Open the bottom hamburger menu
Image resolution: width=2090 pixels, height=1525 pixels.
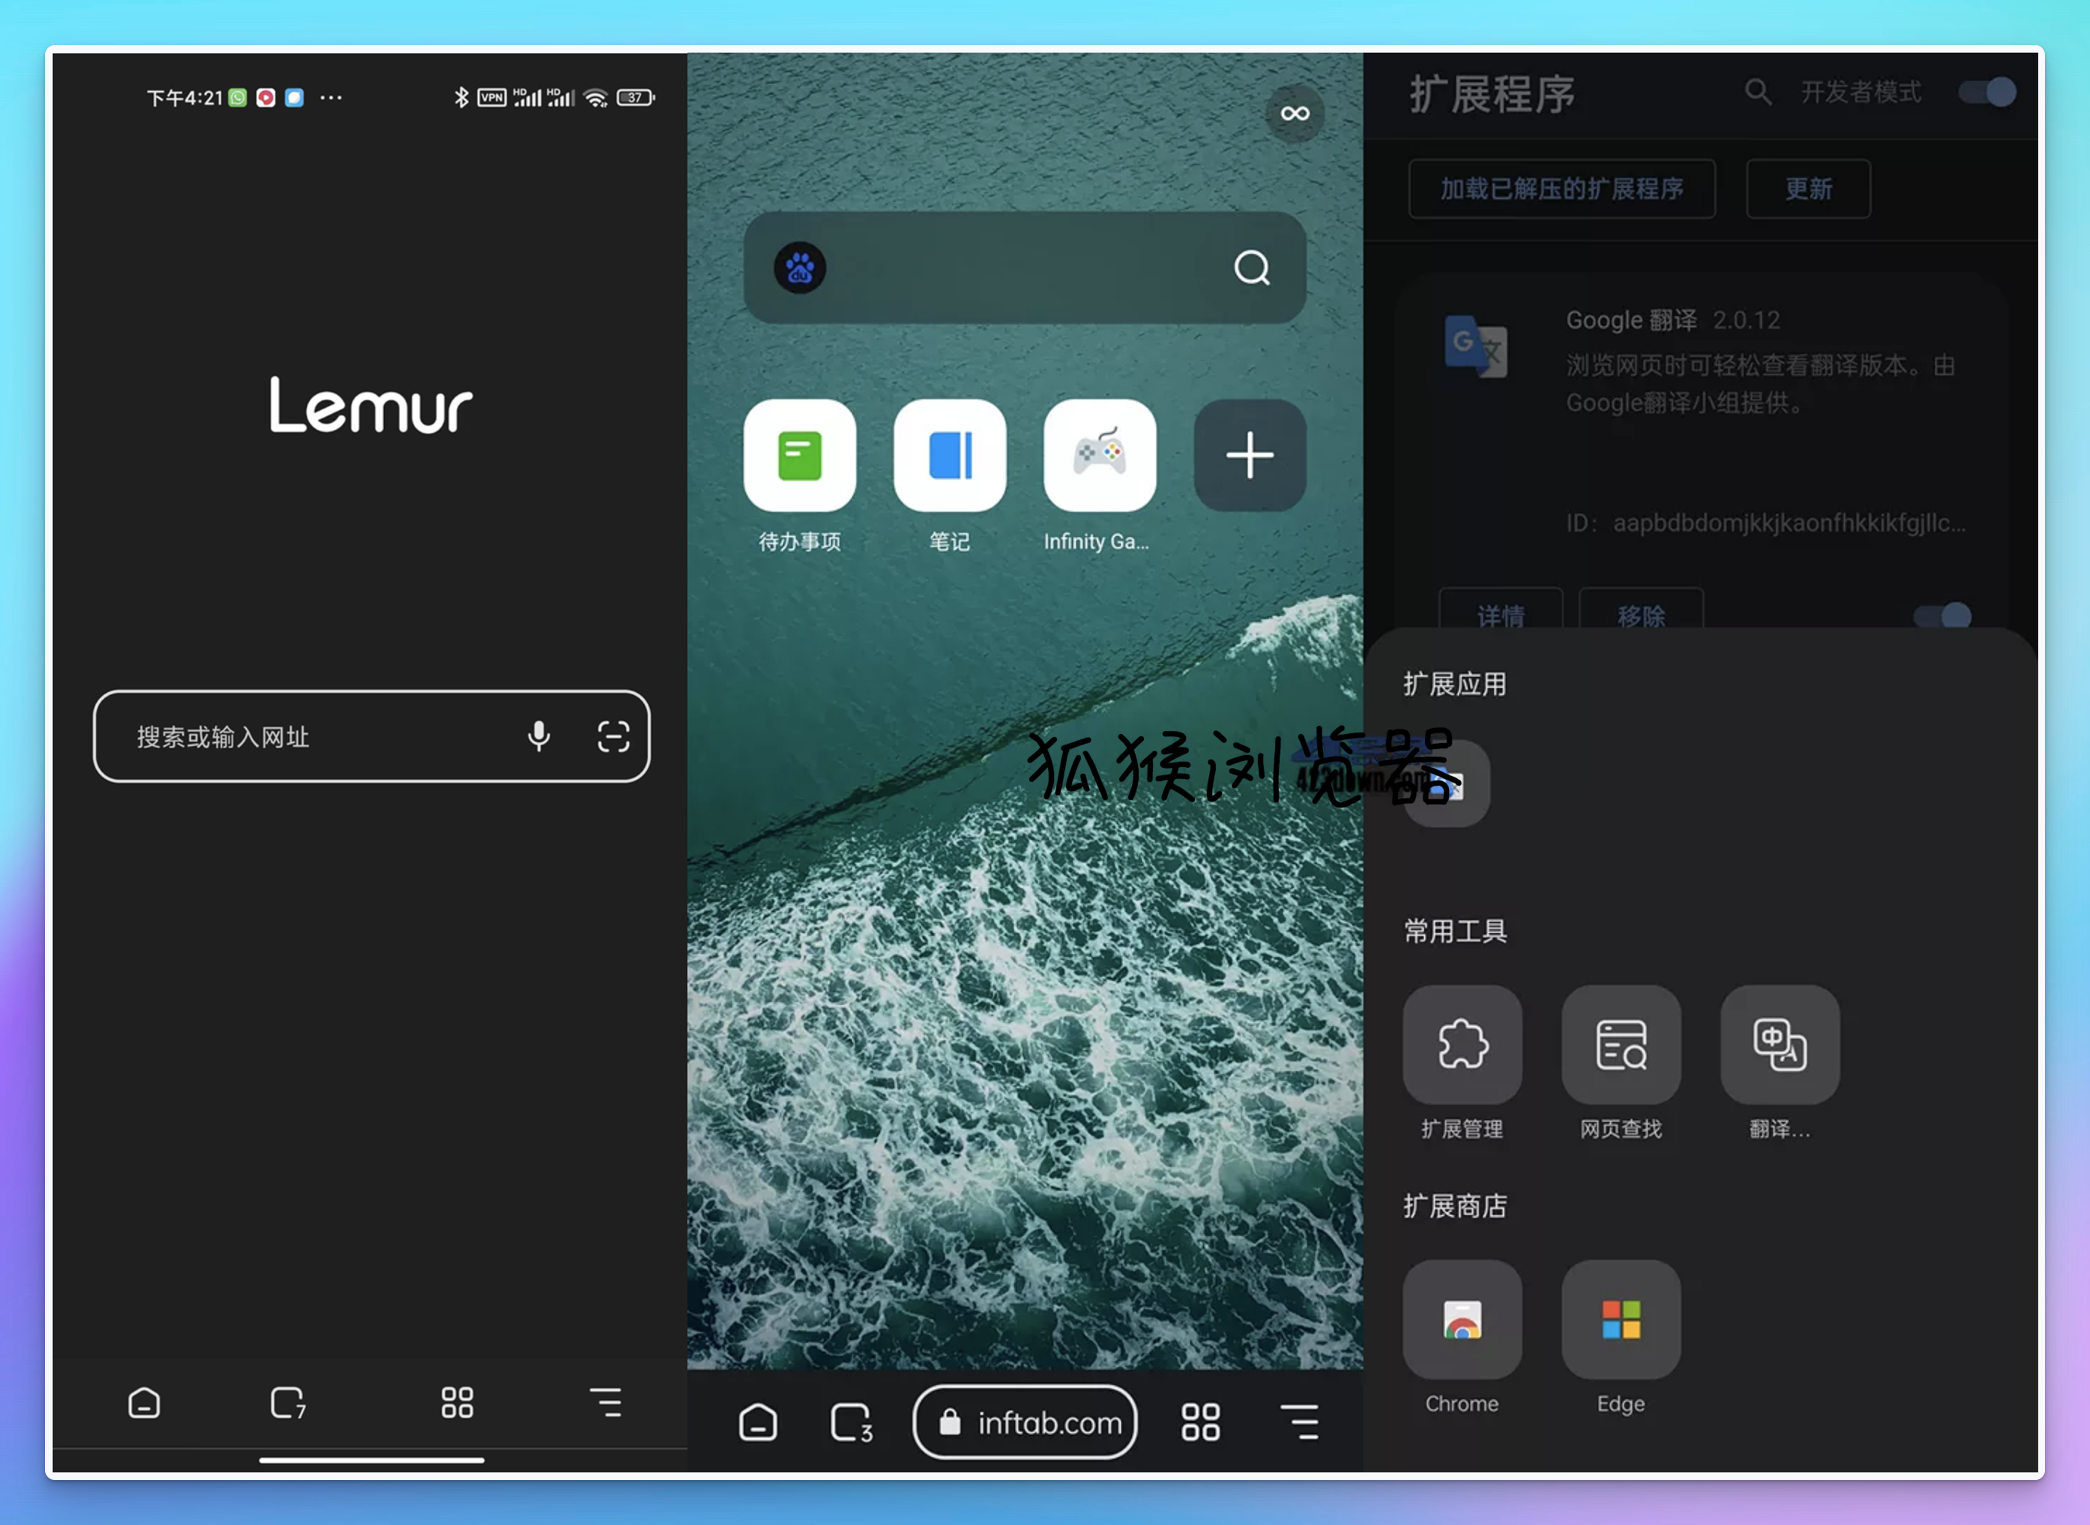click(x=606, y=1403)
